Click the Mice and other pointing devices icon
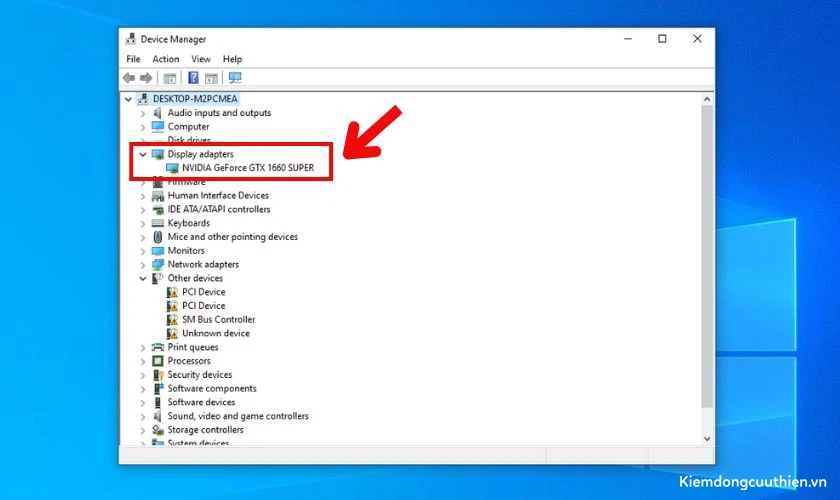840x500 pixels. tap(158, 237)
